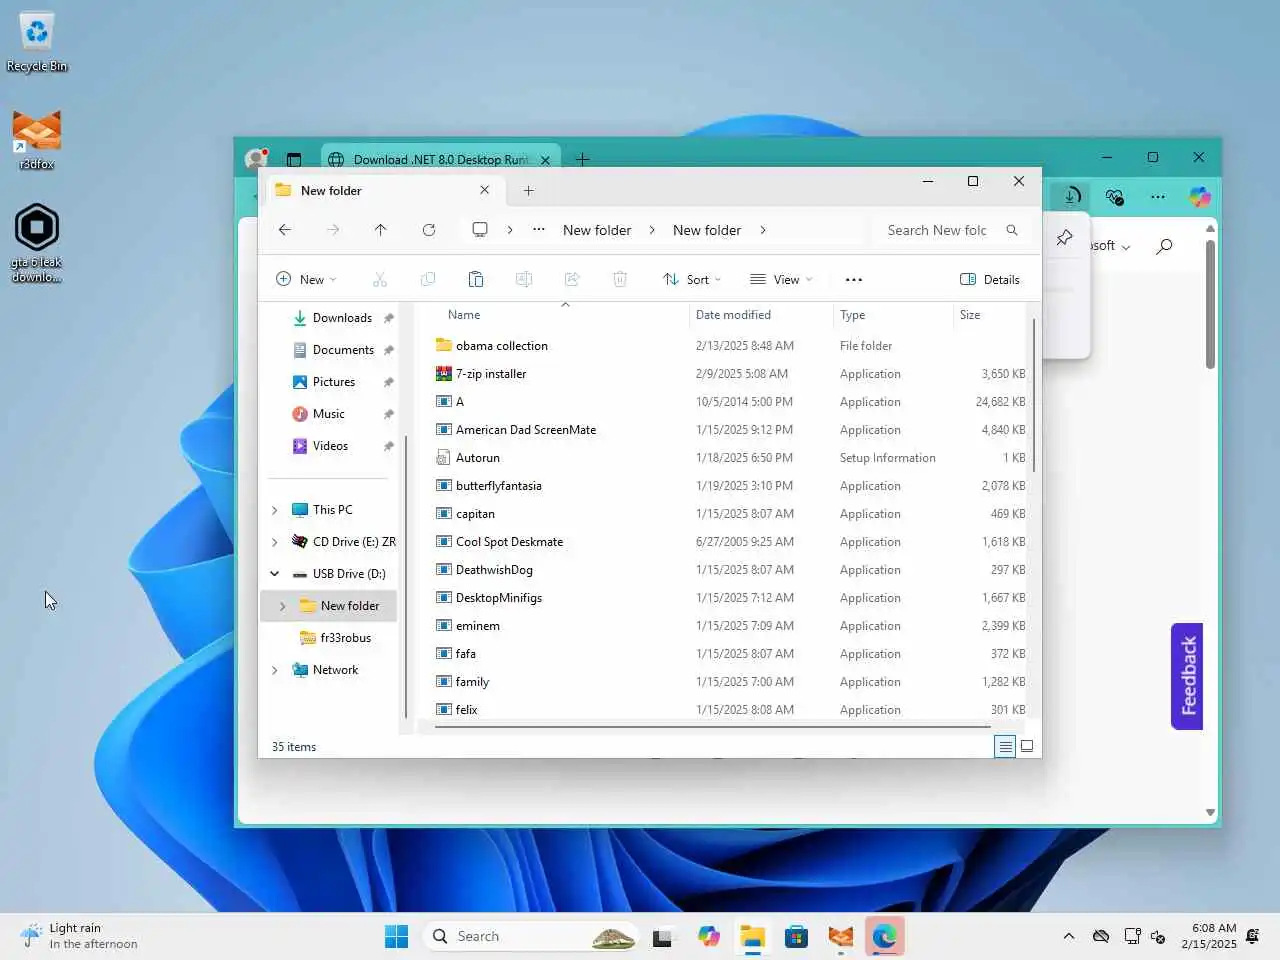Viewport: 1280px width, 960px height.
Task: Select the obama collection folder
Action: [501, 346]
